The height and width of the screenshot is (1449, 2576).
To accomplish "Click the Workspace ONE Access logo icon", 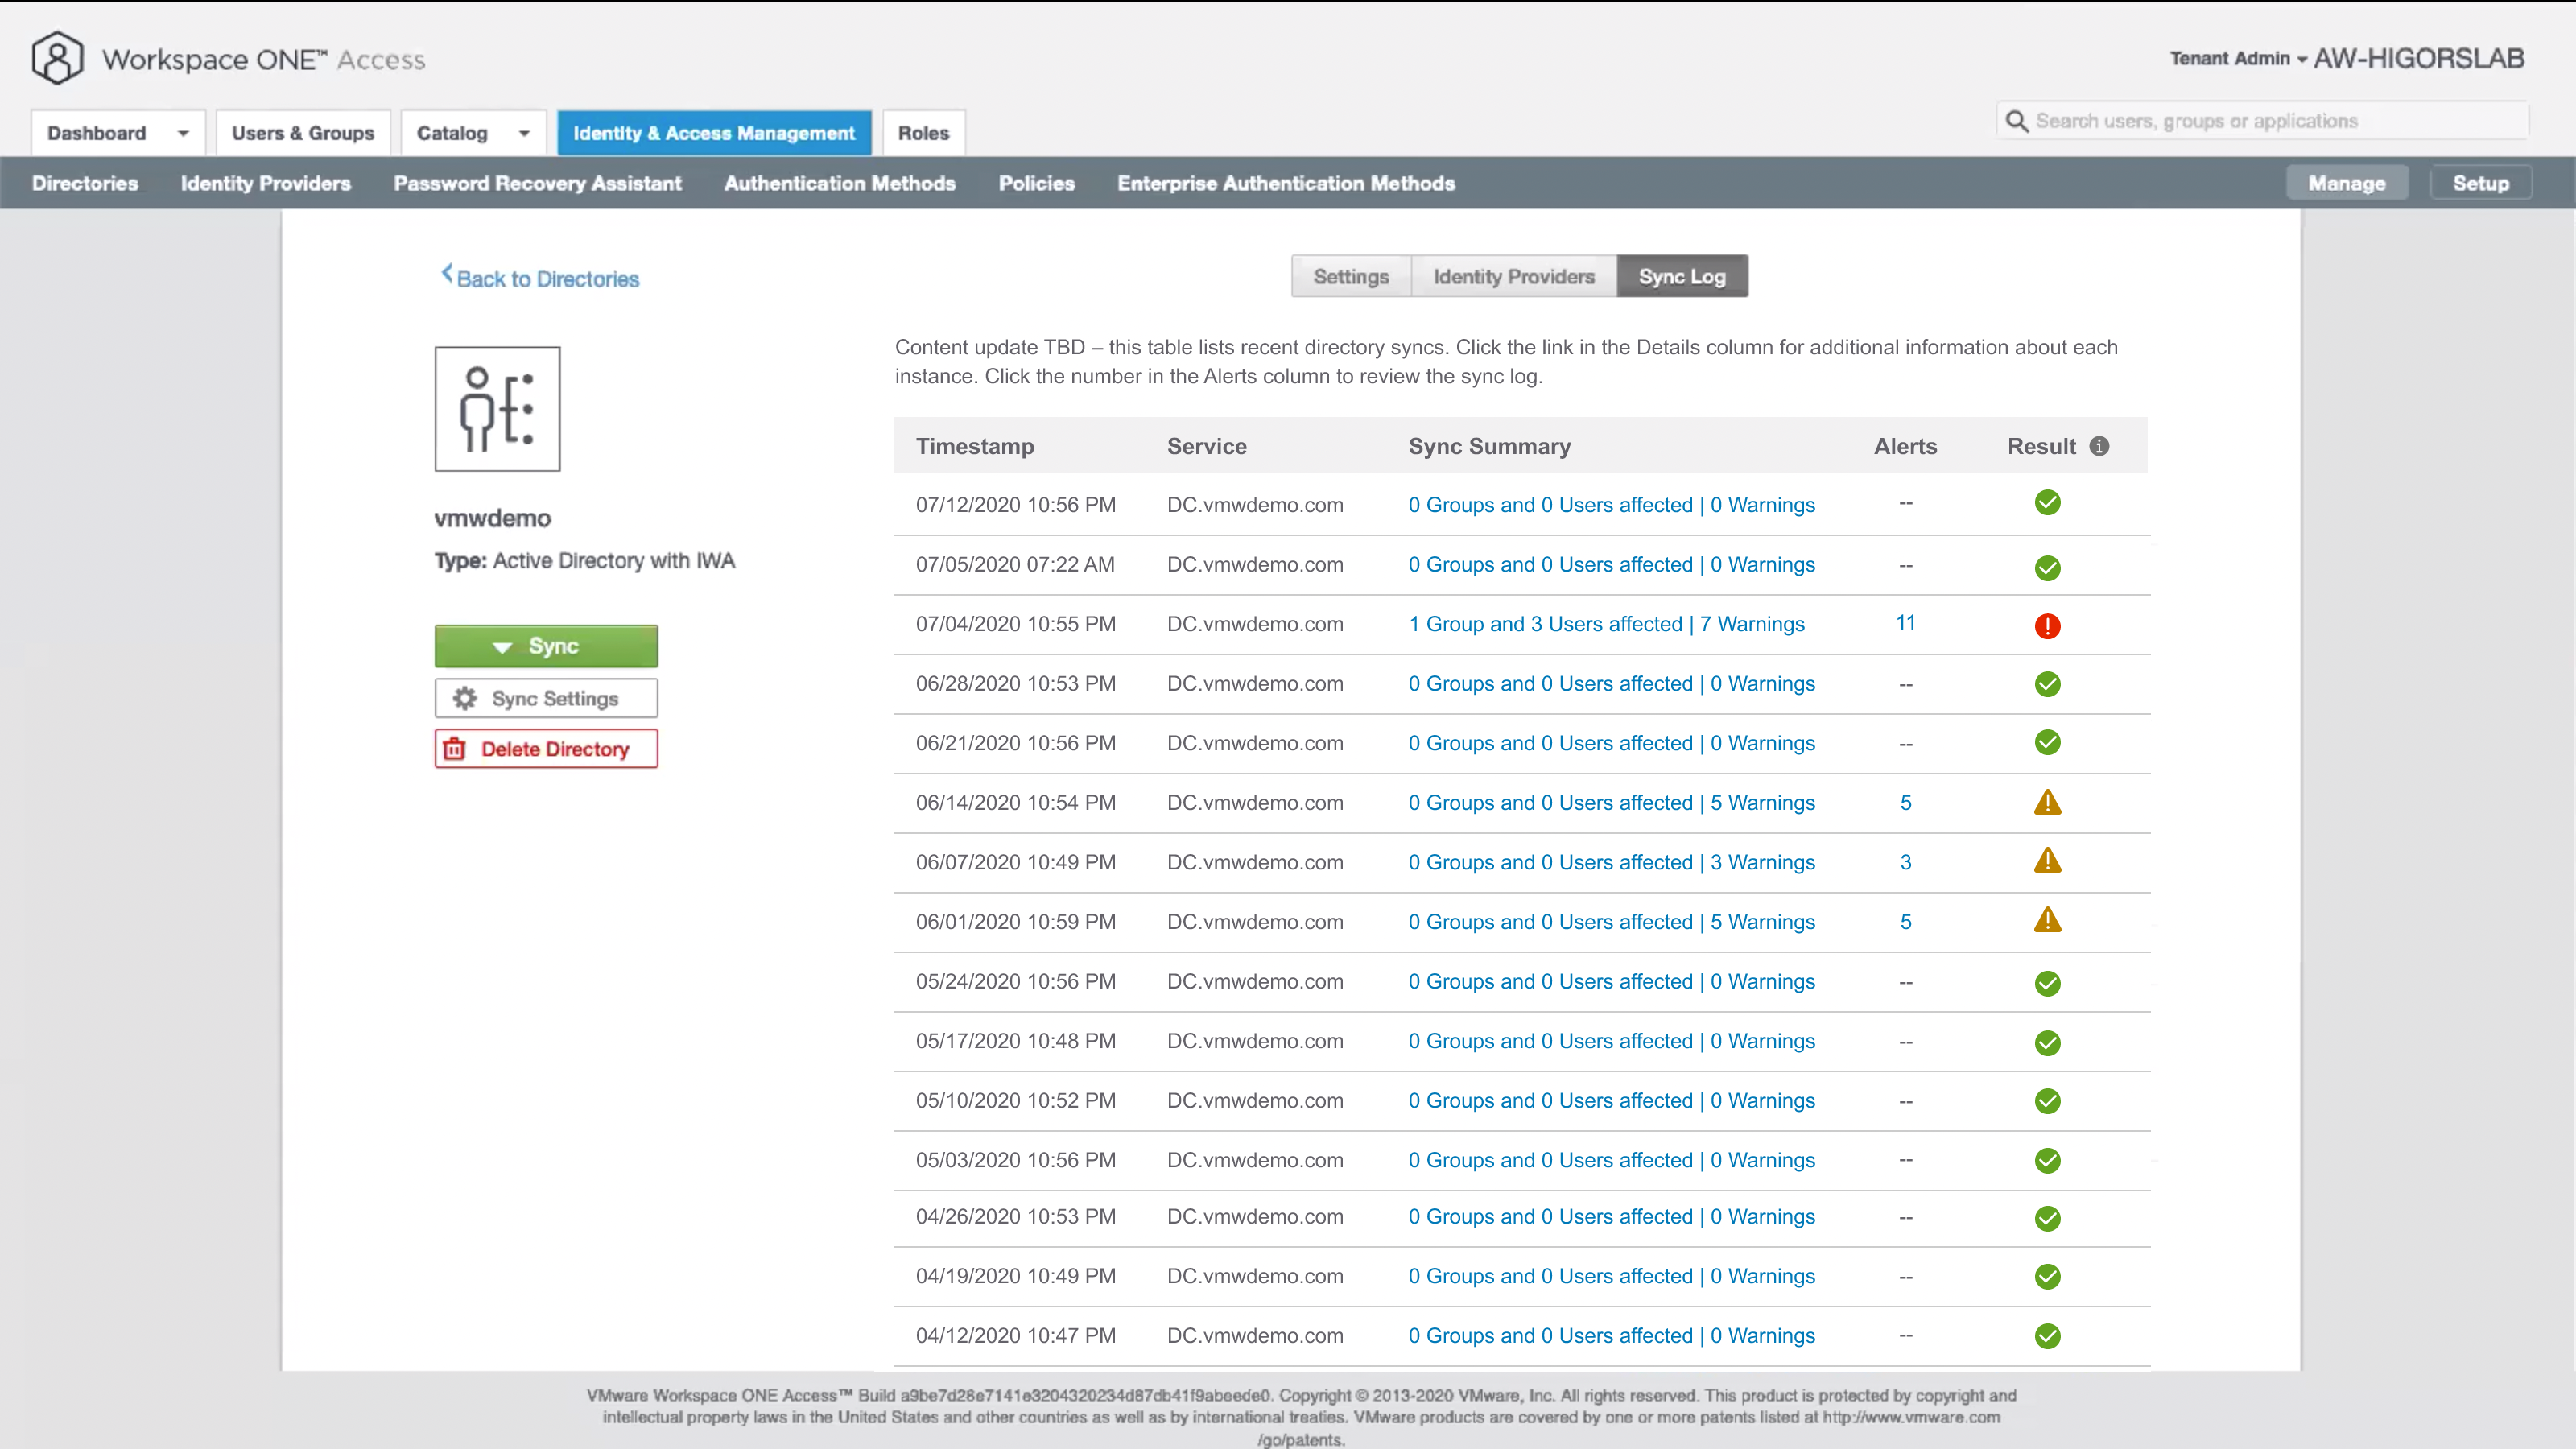I will (57, 58).
